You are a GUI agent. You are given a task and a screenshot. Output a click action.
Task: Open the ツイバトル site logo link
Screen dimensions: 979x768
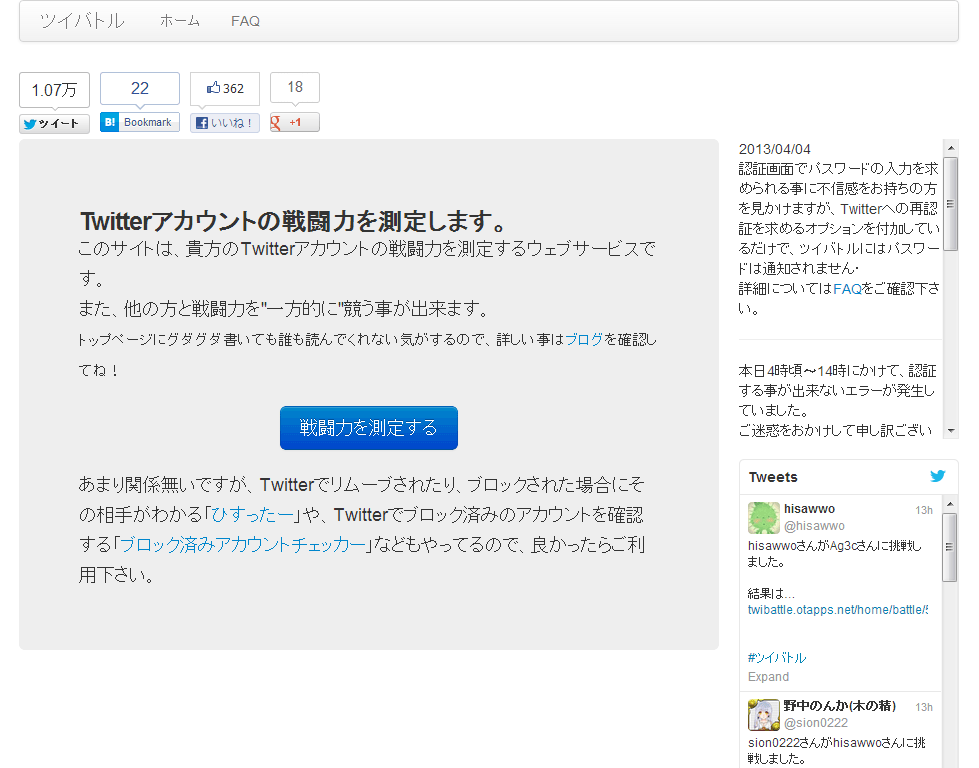[x=82, y=21]
